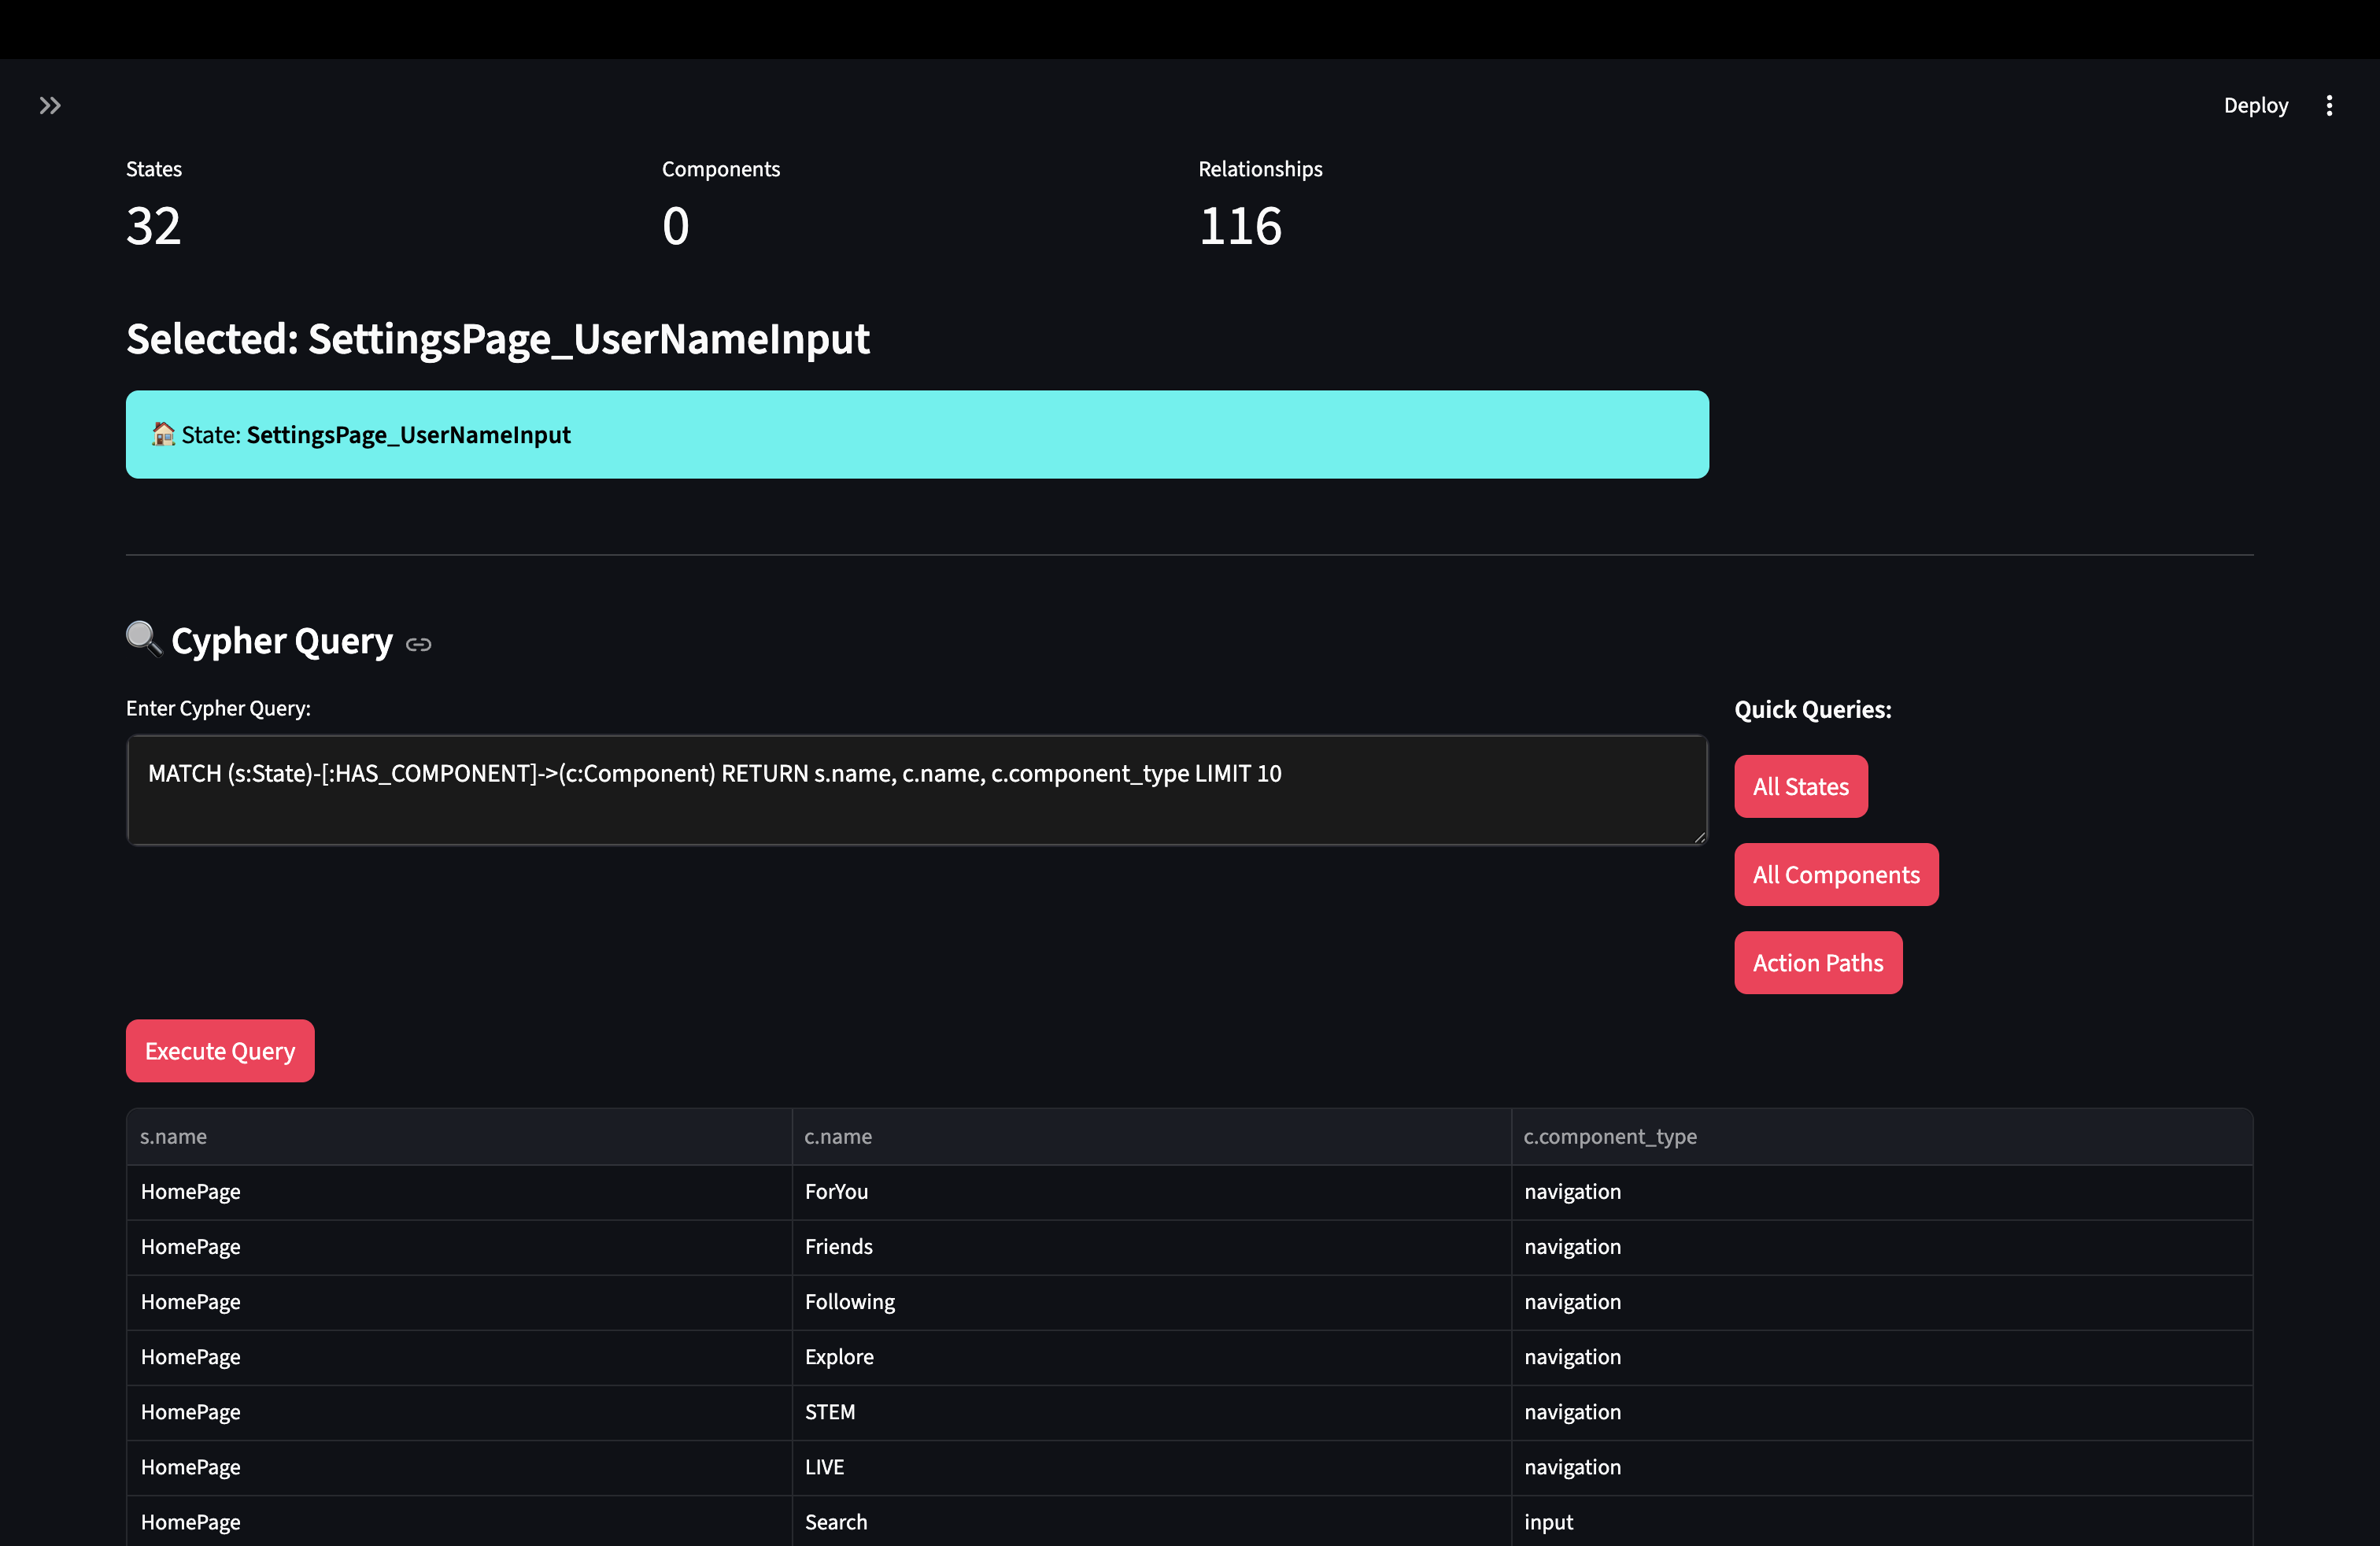The width and height of the screenshot is (2380, 1546).
Task: Click the input type cell for Search
Action: (1548, 1521)
